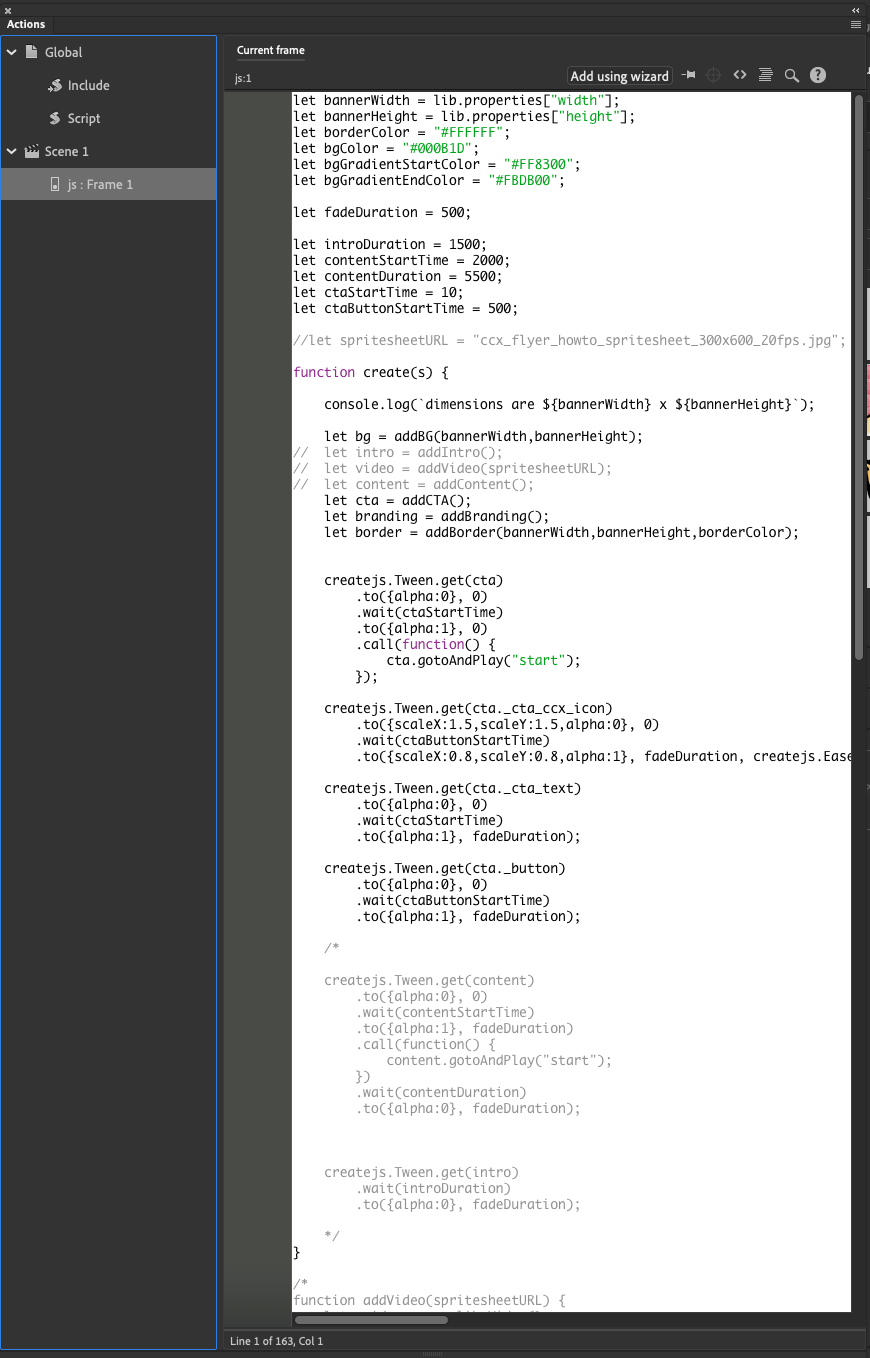This screenshot has height=1358, width=870.
Task: Select the js:1 script label
Action: [243, 77]
